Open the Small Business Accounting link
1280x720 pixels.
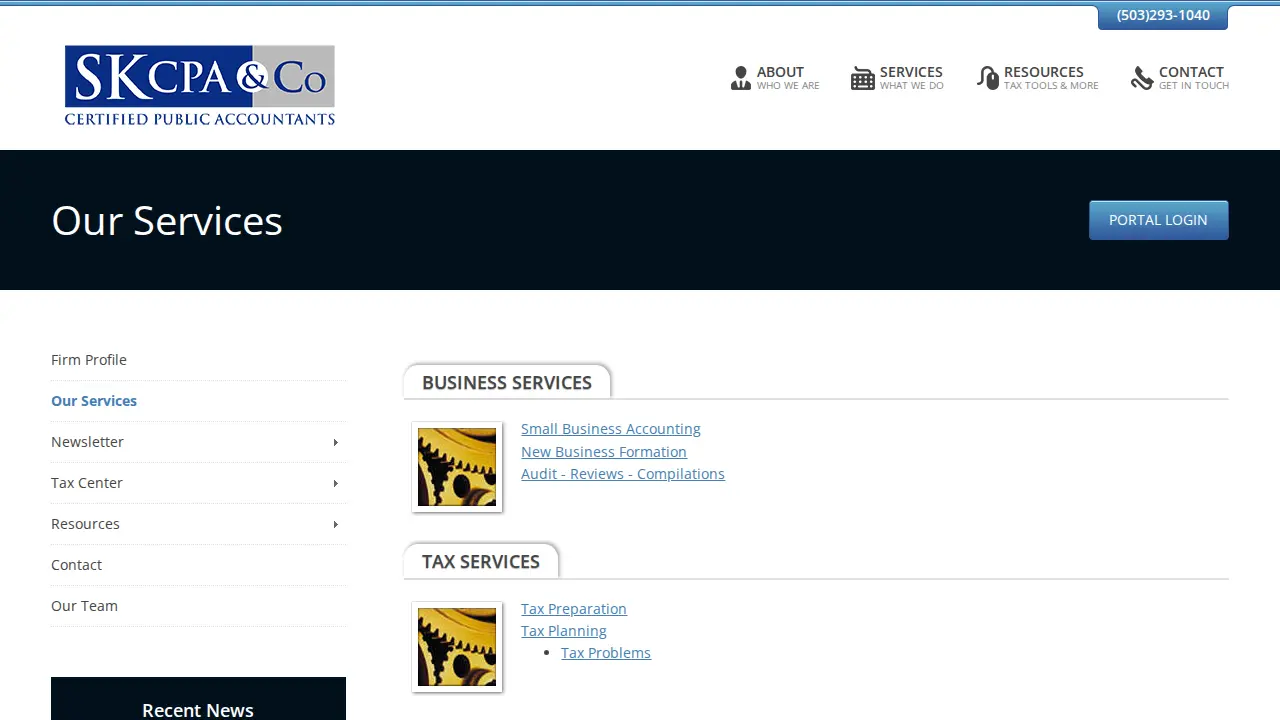611,429
